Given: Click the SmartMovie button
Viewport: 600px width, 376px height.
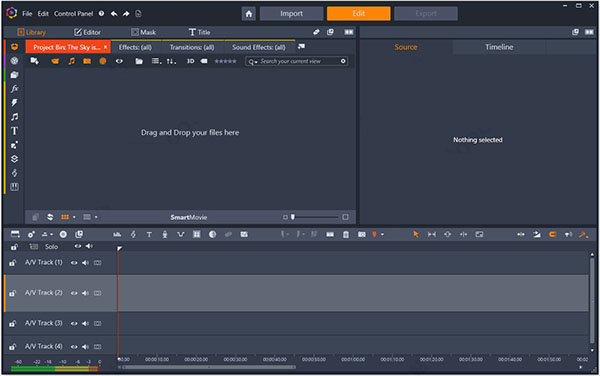Looking at the screenshot, I should (x=189, y=217).
